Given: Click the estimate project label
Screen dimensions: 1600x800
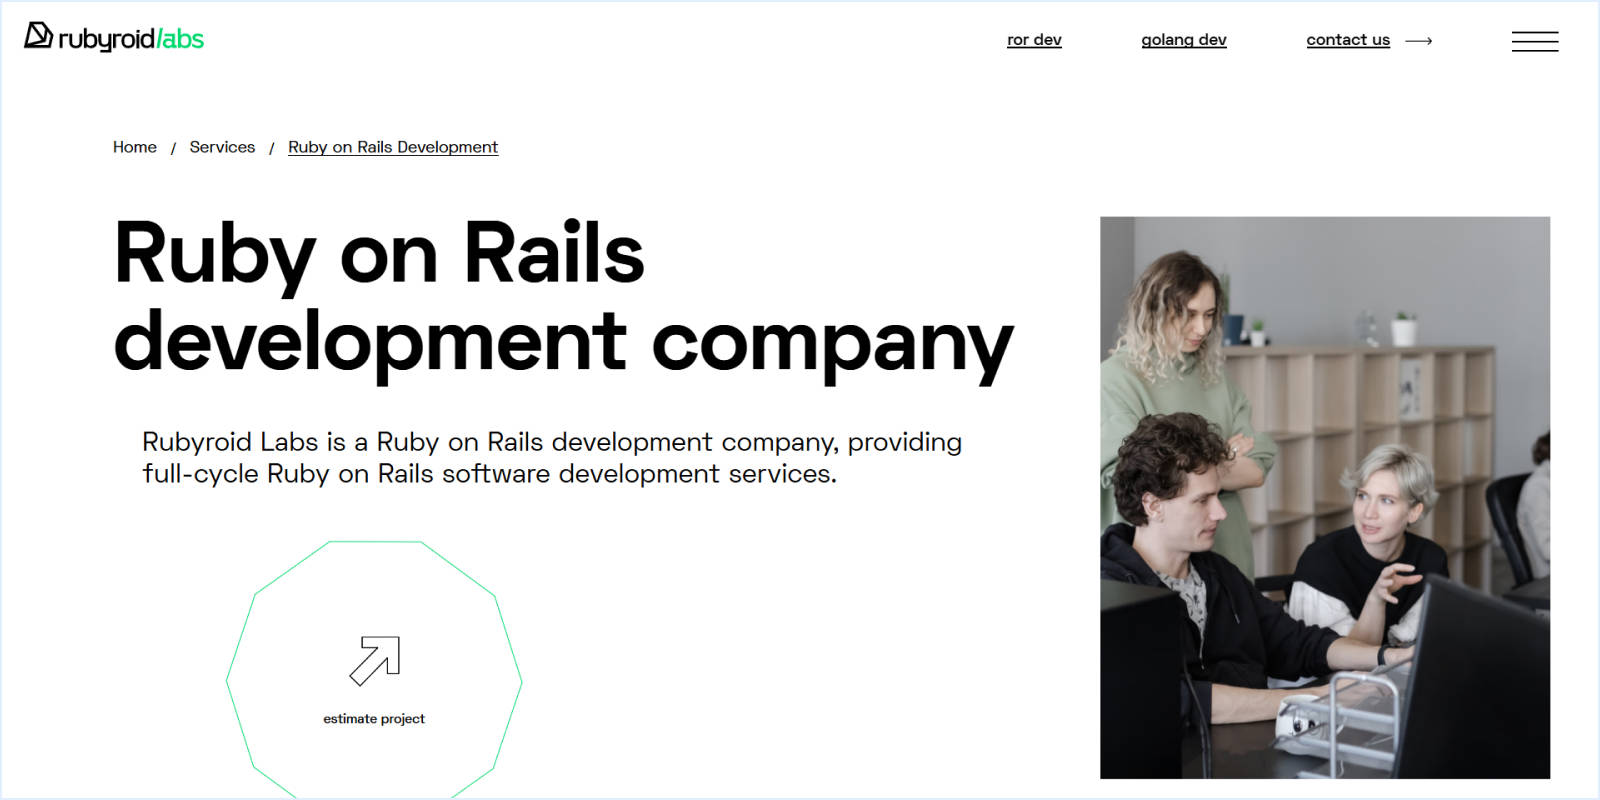Looking at the screenshot, I should (x=374, y=719).
